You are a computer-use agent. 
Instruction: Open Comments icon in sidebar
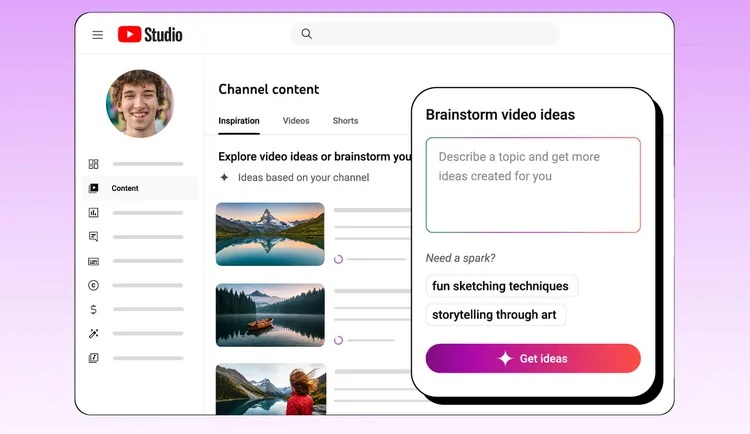pyautogui.click(x=93, y=236)
